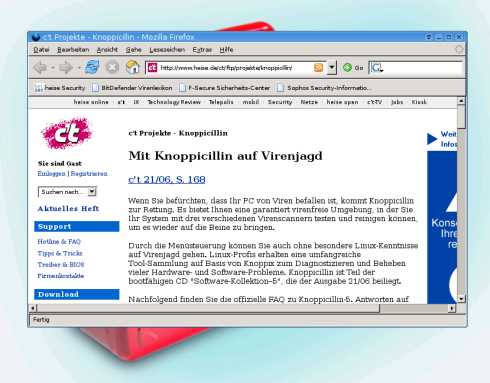Click the Tipps & Tricks sidebar link
The height and width of the screenshot is (383, 490).
point(60,253)
